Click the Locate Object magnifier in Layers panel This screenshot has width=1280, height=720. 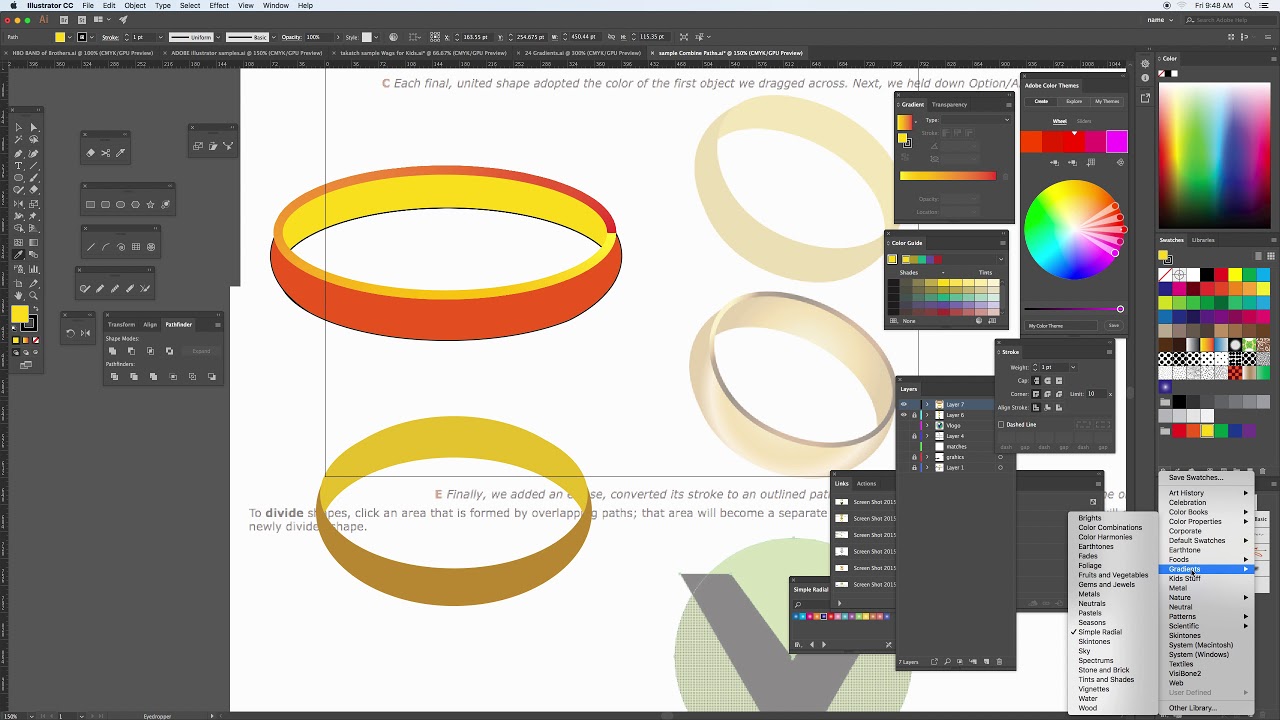(947, 661)
